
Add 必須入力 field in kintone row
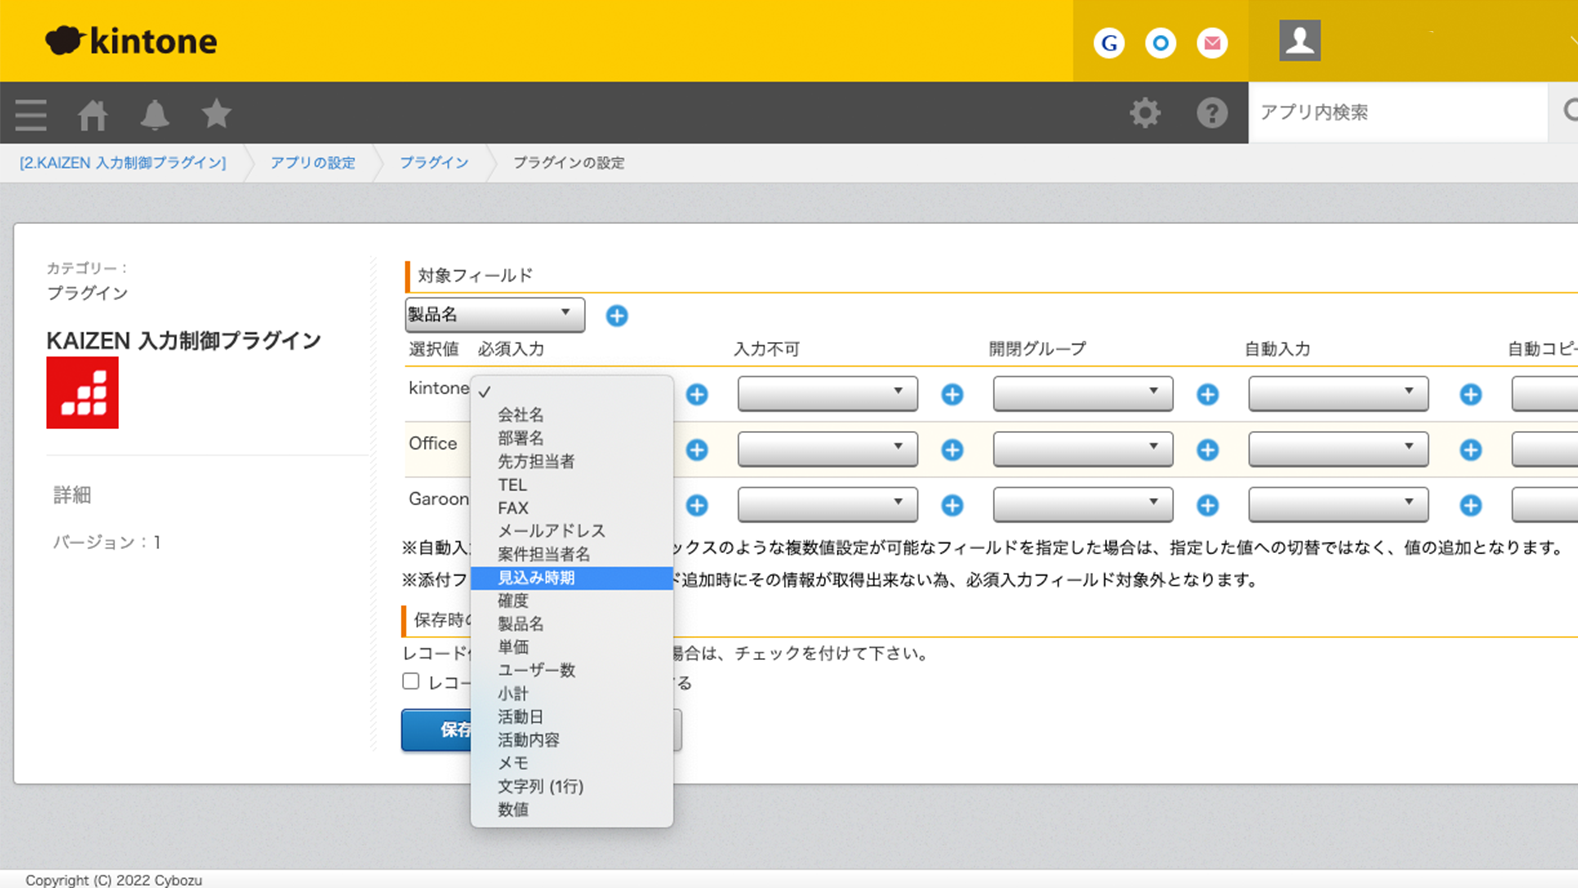[x=697, y=395]
